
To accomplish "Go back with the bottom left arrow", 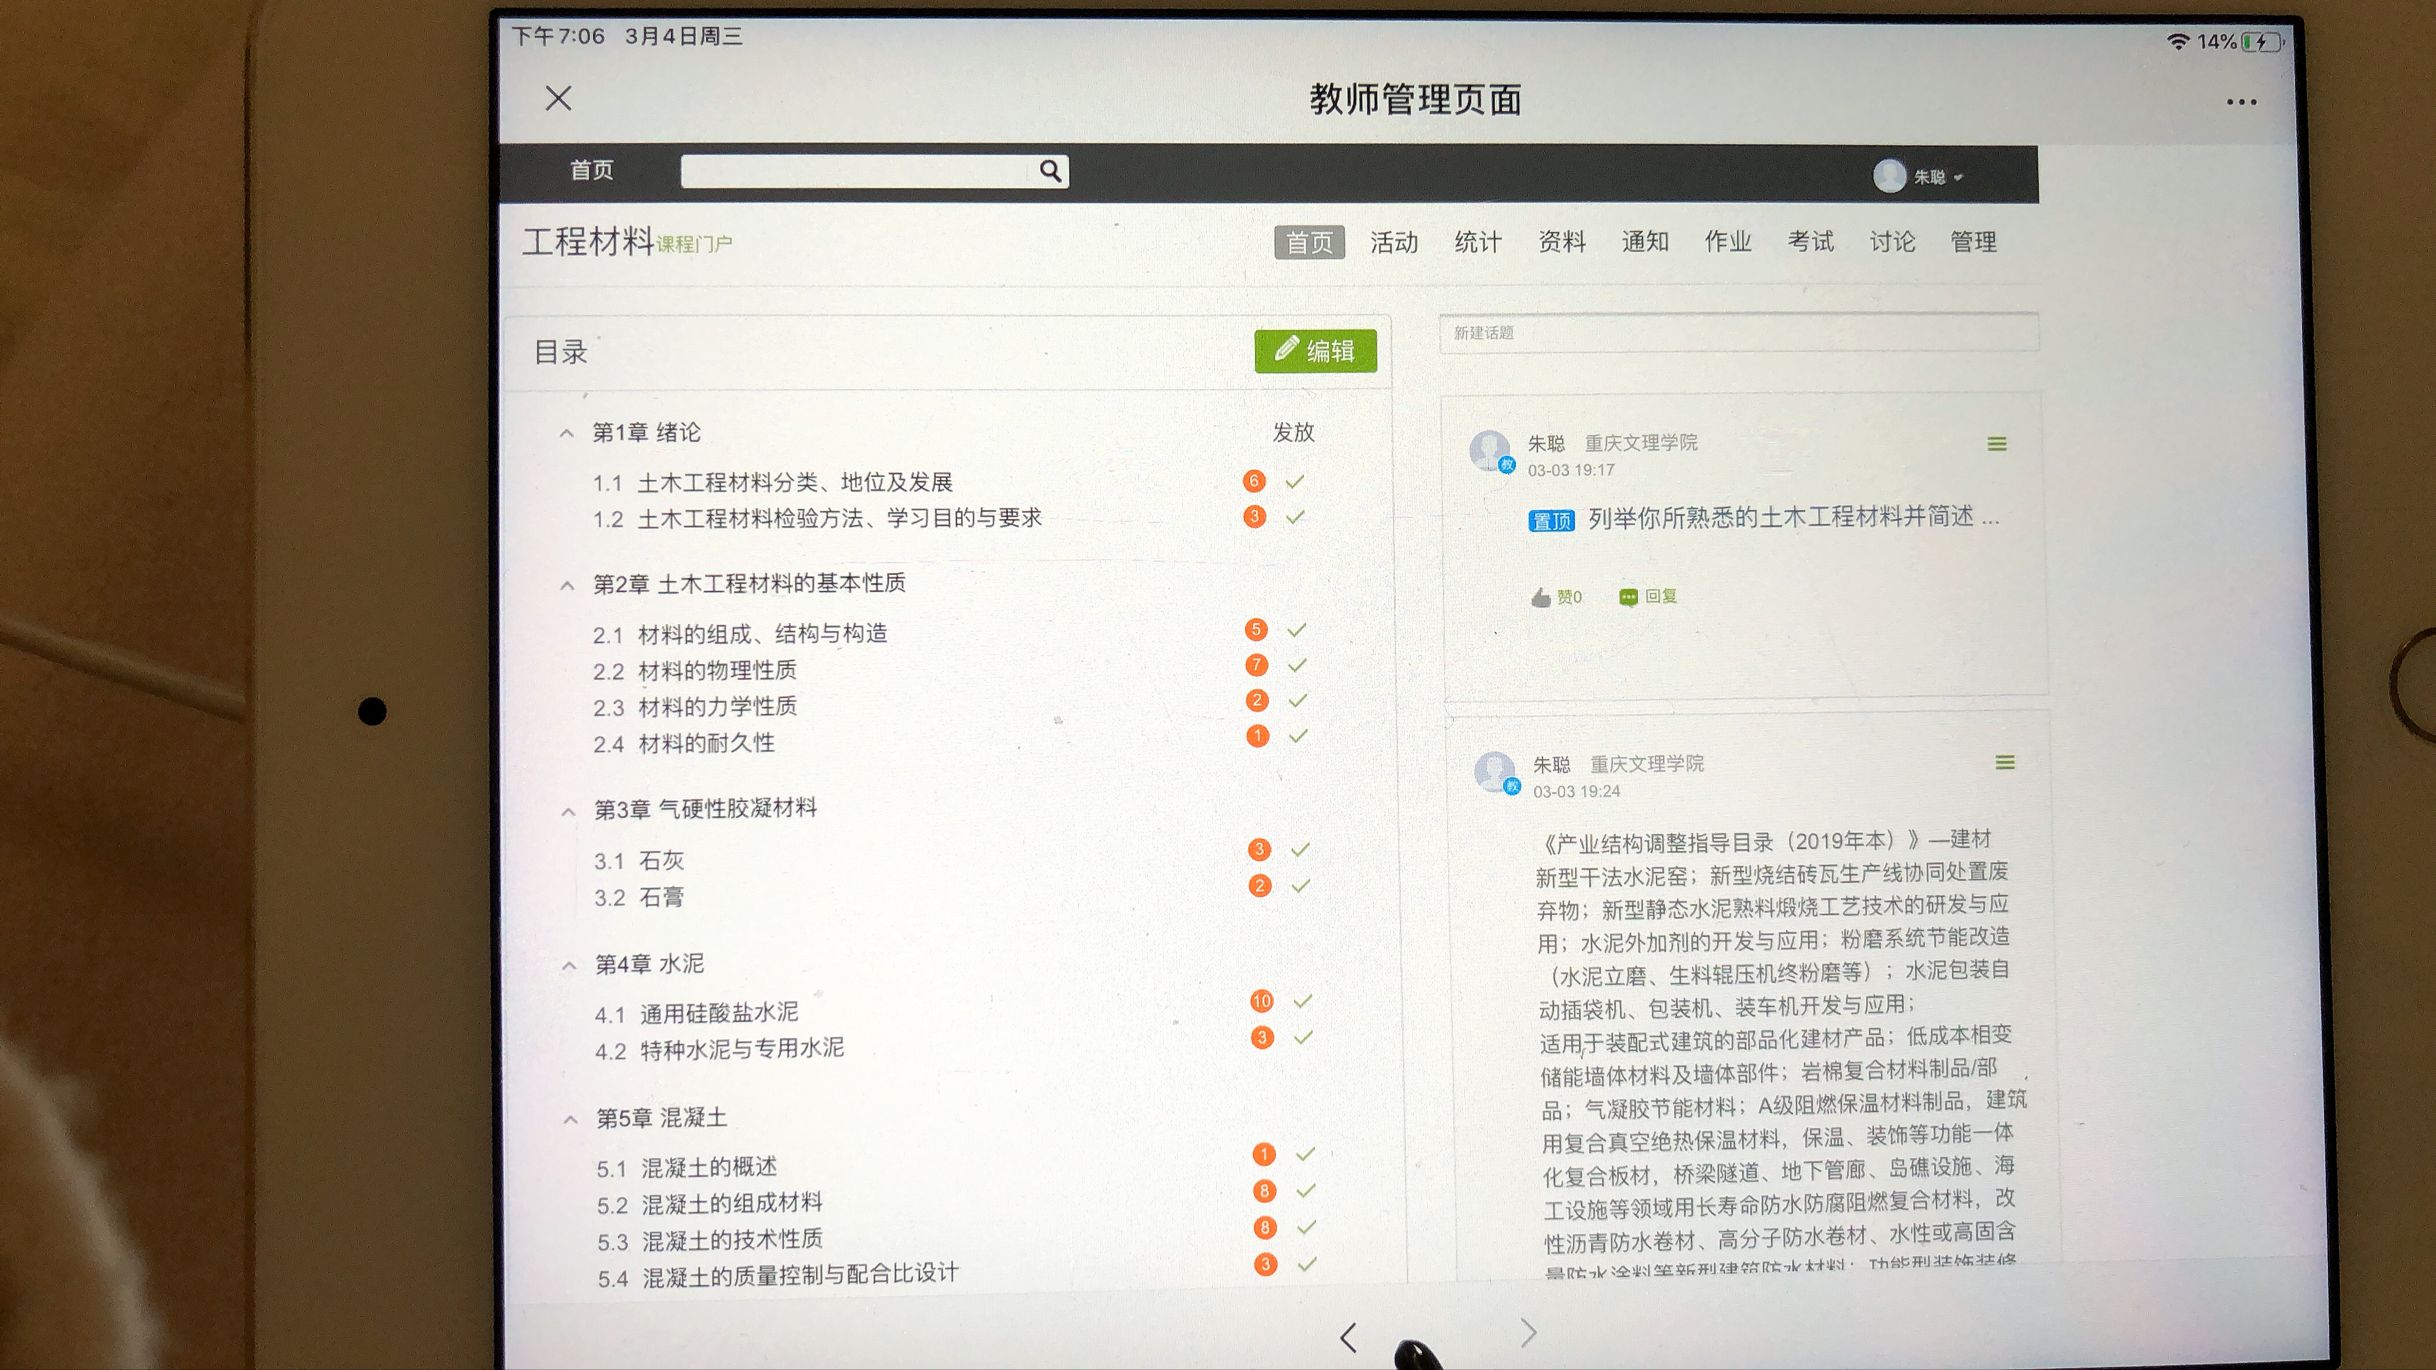I will coord(1348,1337).
